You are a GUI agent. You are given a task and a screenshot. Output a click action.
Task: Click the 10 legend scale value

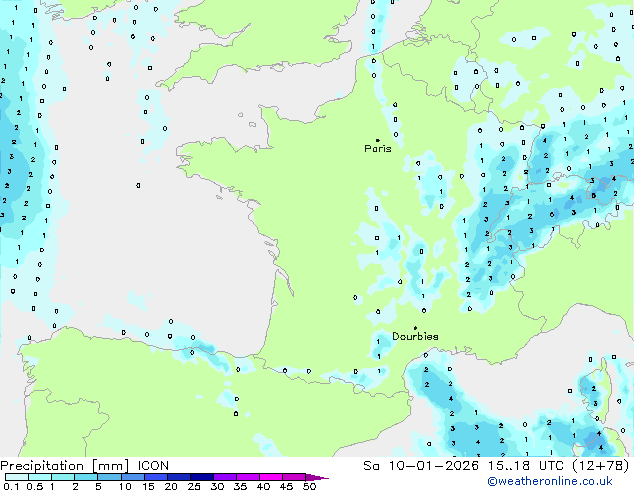pos(125,486)
